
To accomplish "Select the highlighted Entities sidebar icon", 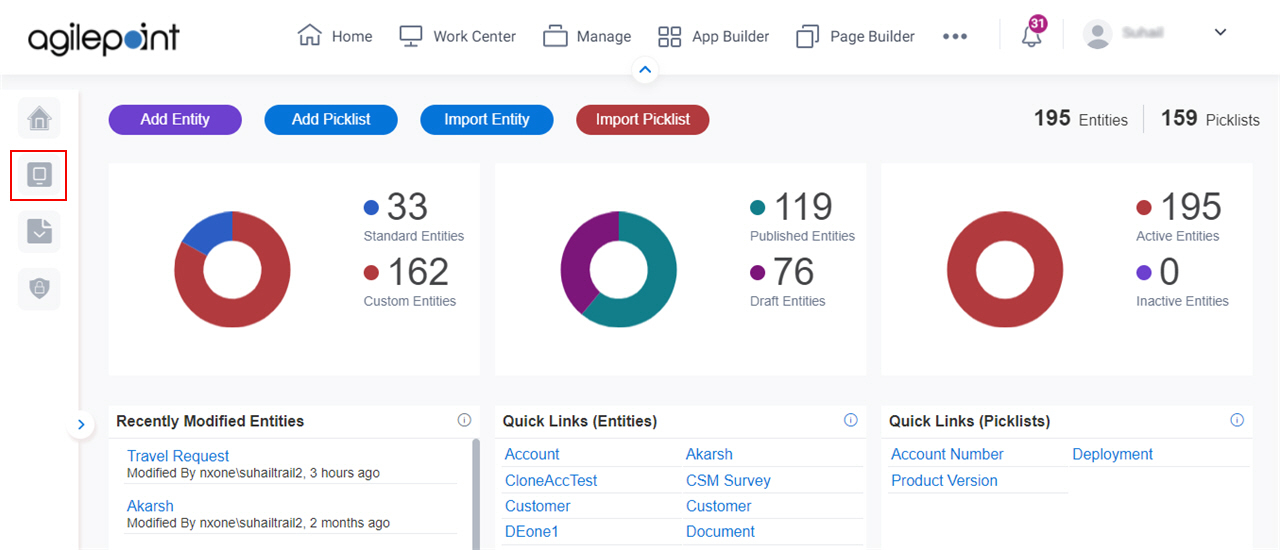I will [x=39, y=175].
